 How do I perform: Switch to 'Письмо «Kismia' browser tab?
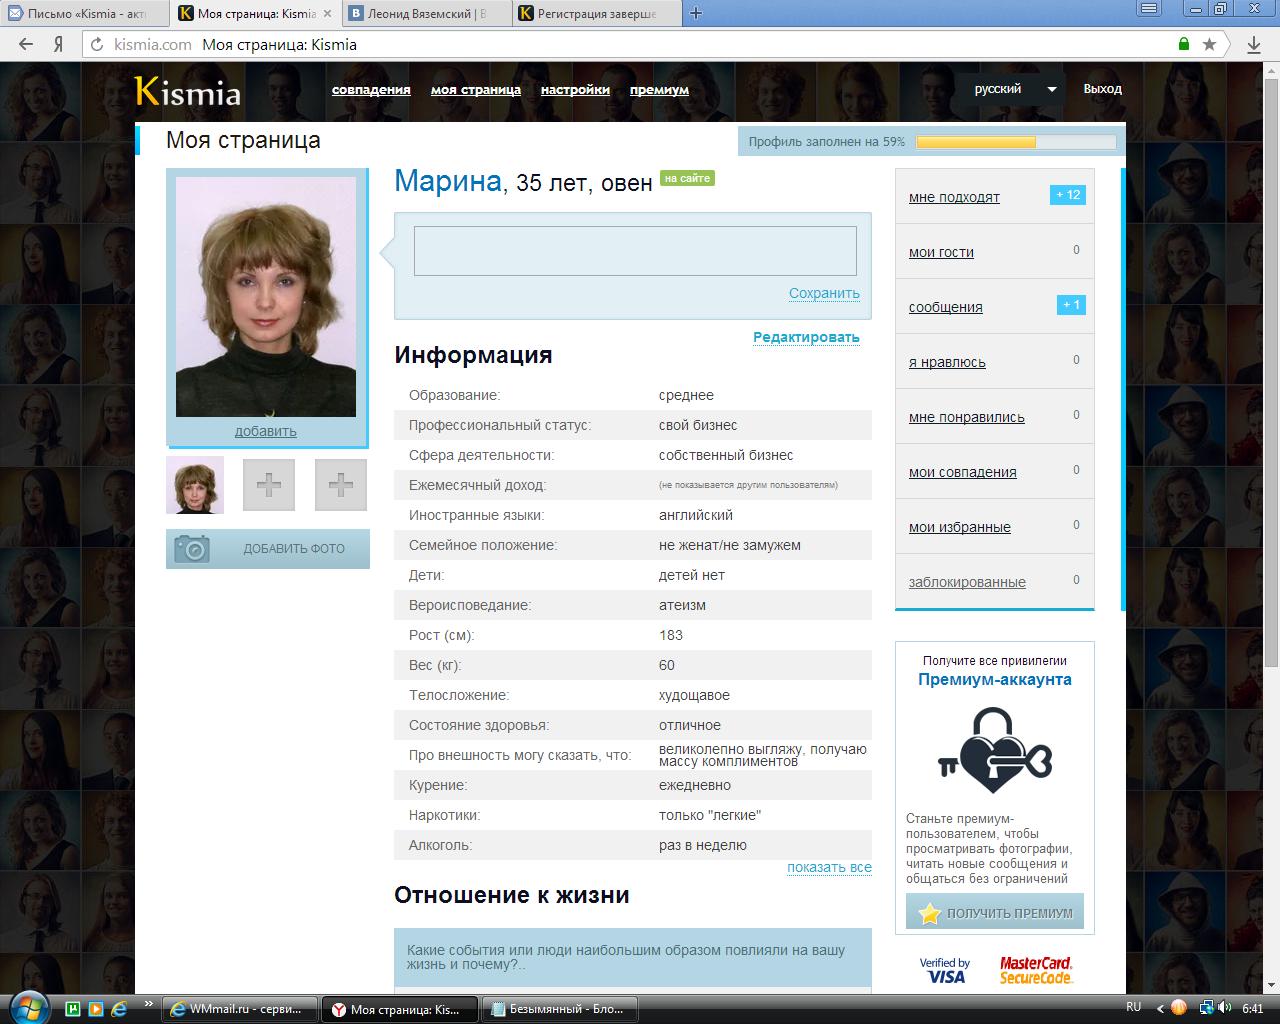(85, 14)
